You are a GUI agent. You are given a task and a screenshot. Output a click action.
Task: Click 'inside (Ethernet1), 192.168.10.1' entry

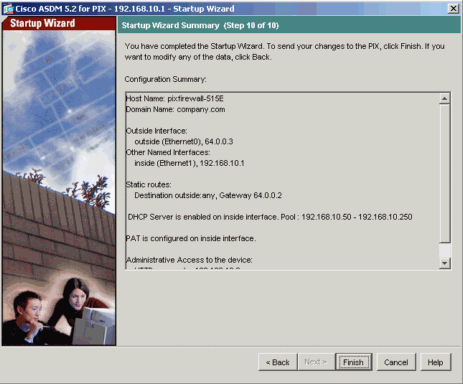[x=189, y=163]
